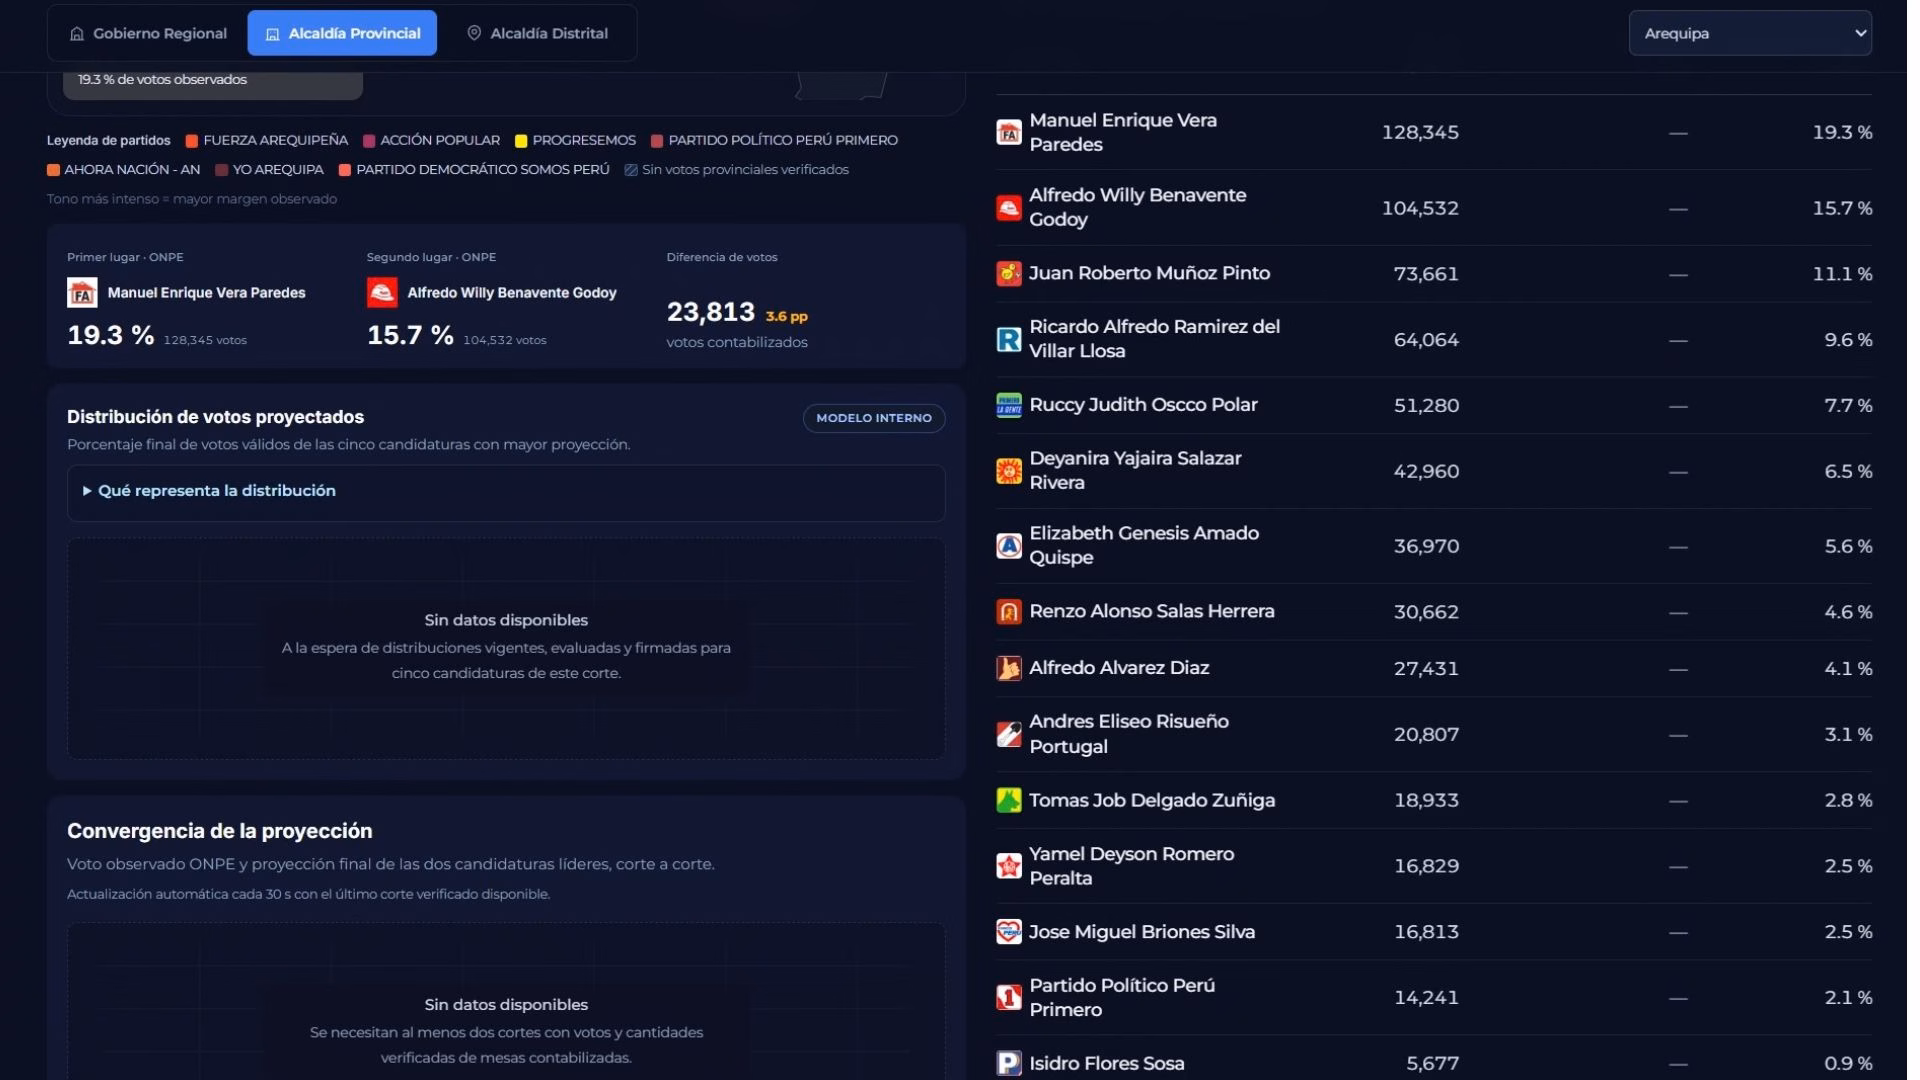Click sun logo beside Deyanira Yajaira Salazar Rivera
The image size is (1920, 1080).
(x=1008, y=471)
